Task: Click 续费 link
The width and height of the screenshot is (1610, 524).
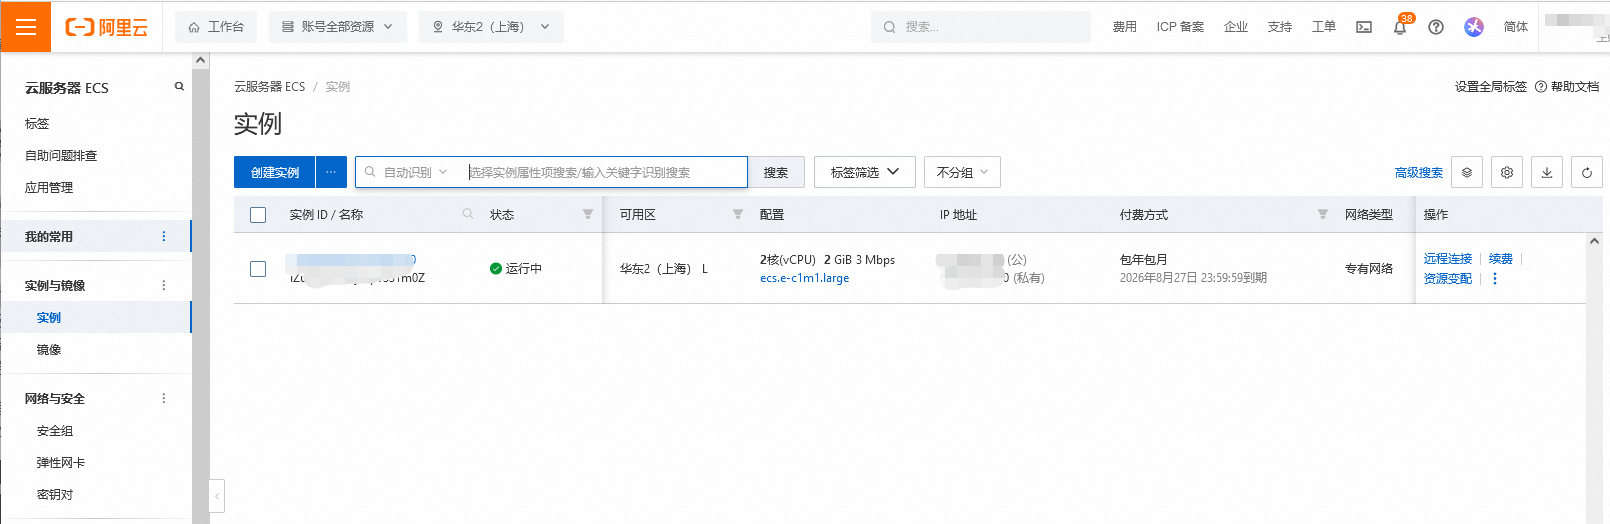Action: coord(1501,258)
